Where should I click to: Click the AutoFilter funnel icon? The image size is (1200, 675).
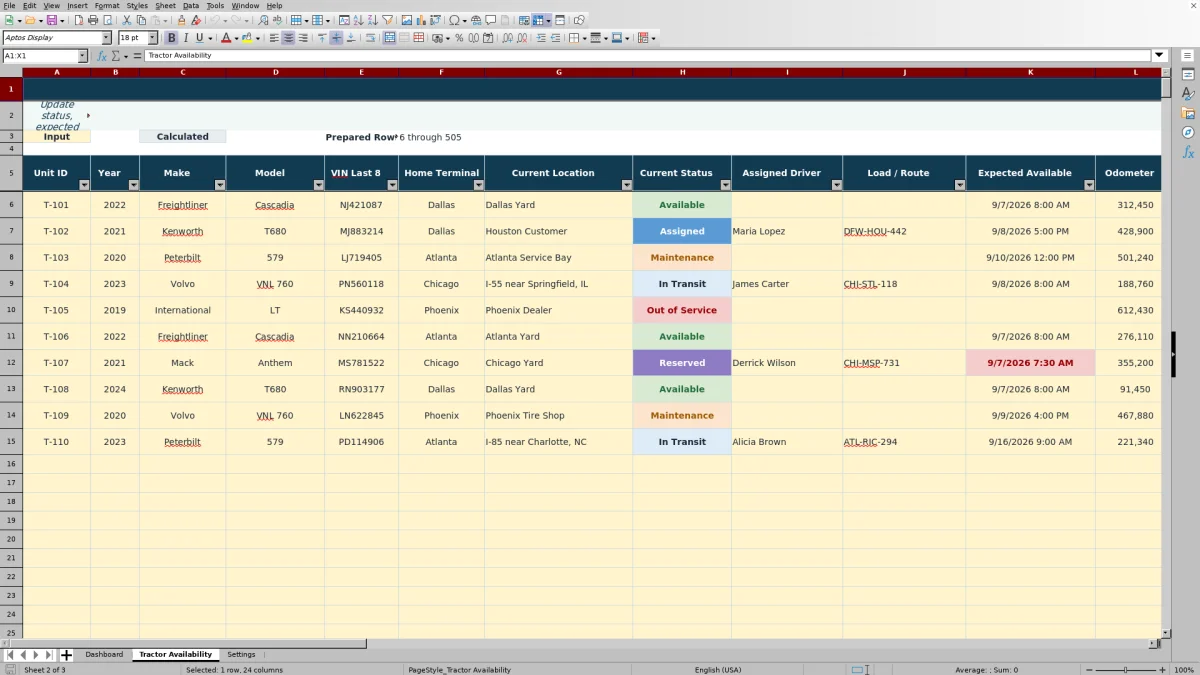point(387,20)
